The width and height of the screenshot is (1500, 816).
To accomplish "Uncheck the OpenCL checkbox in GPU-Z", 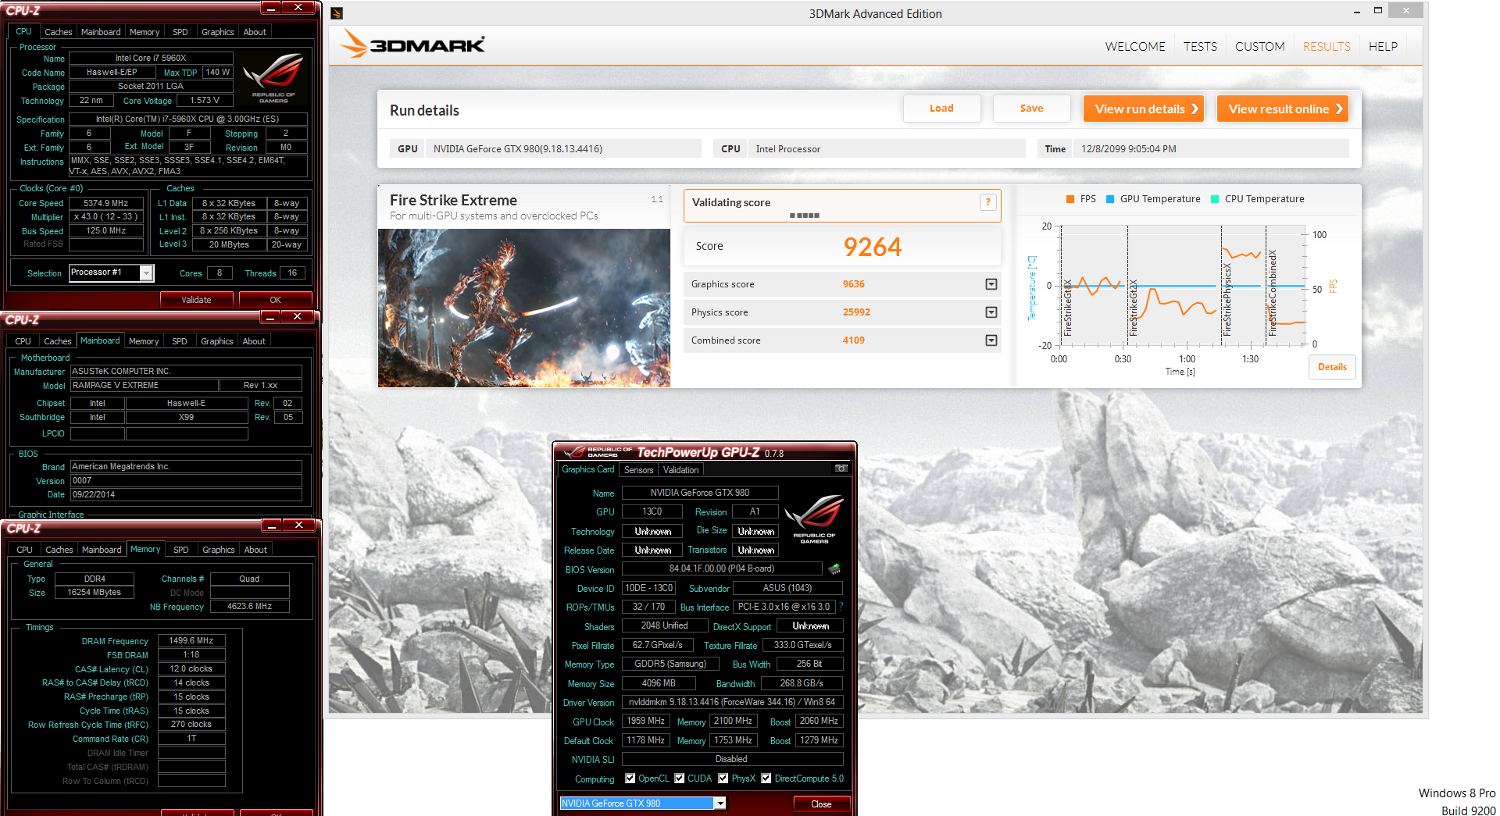I will (x=630, y=778).
